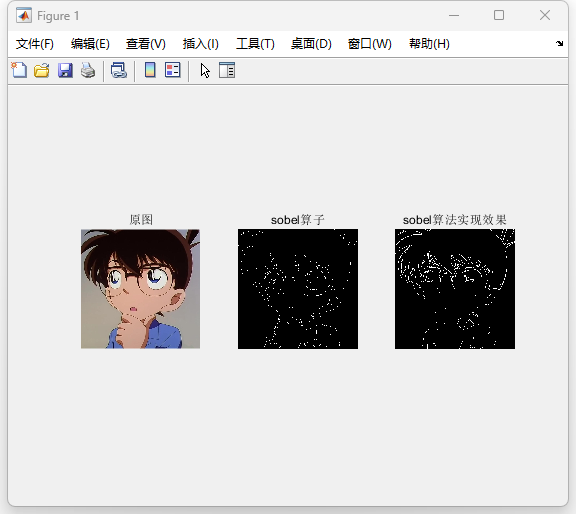576x514 pixels.
Task: Open the 文件(F) menu
Action: (35, 44)
